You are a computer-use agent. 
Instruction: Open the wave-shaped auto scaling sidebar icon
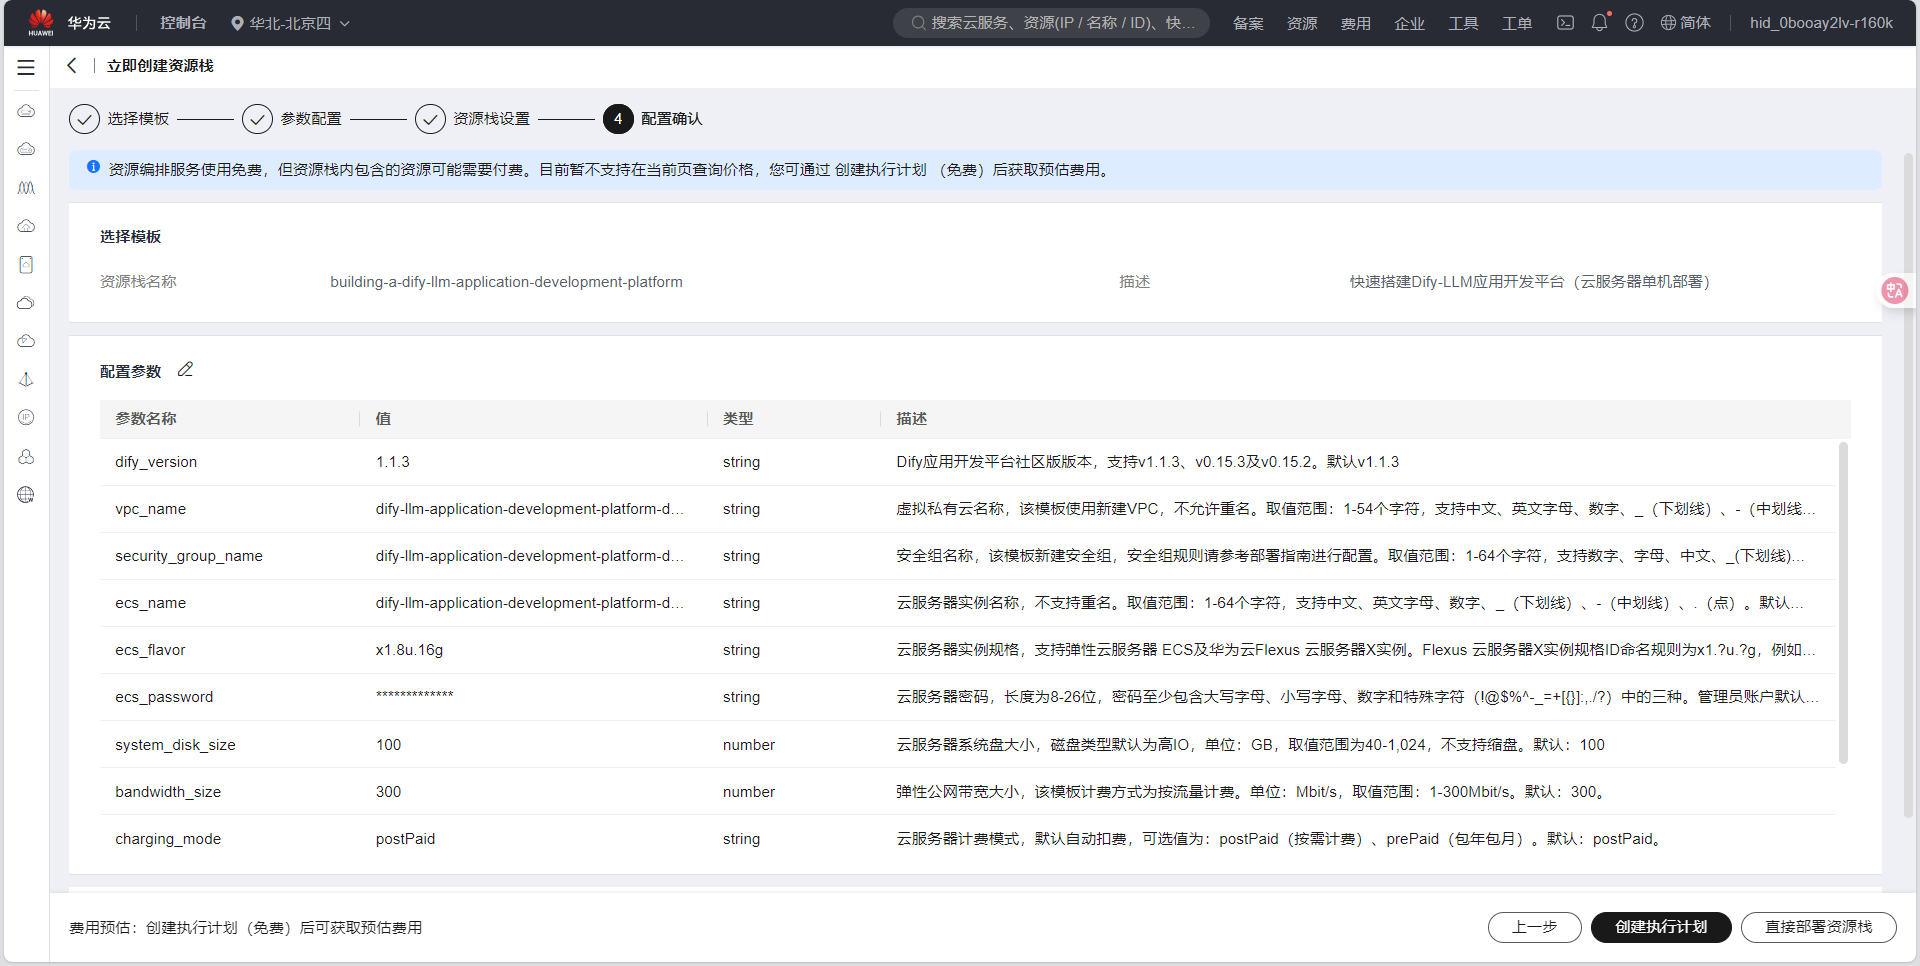[26, 188]
